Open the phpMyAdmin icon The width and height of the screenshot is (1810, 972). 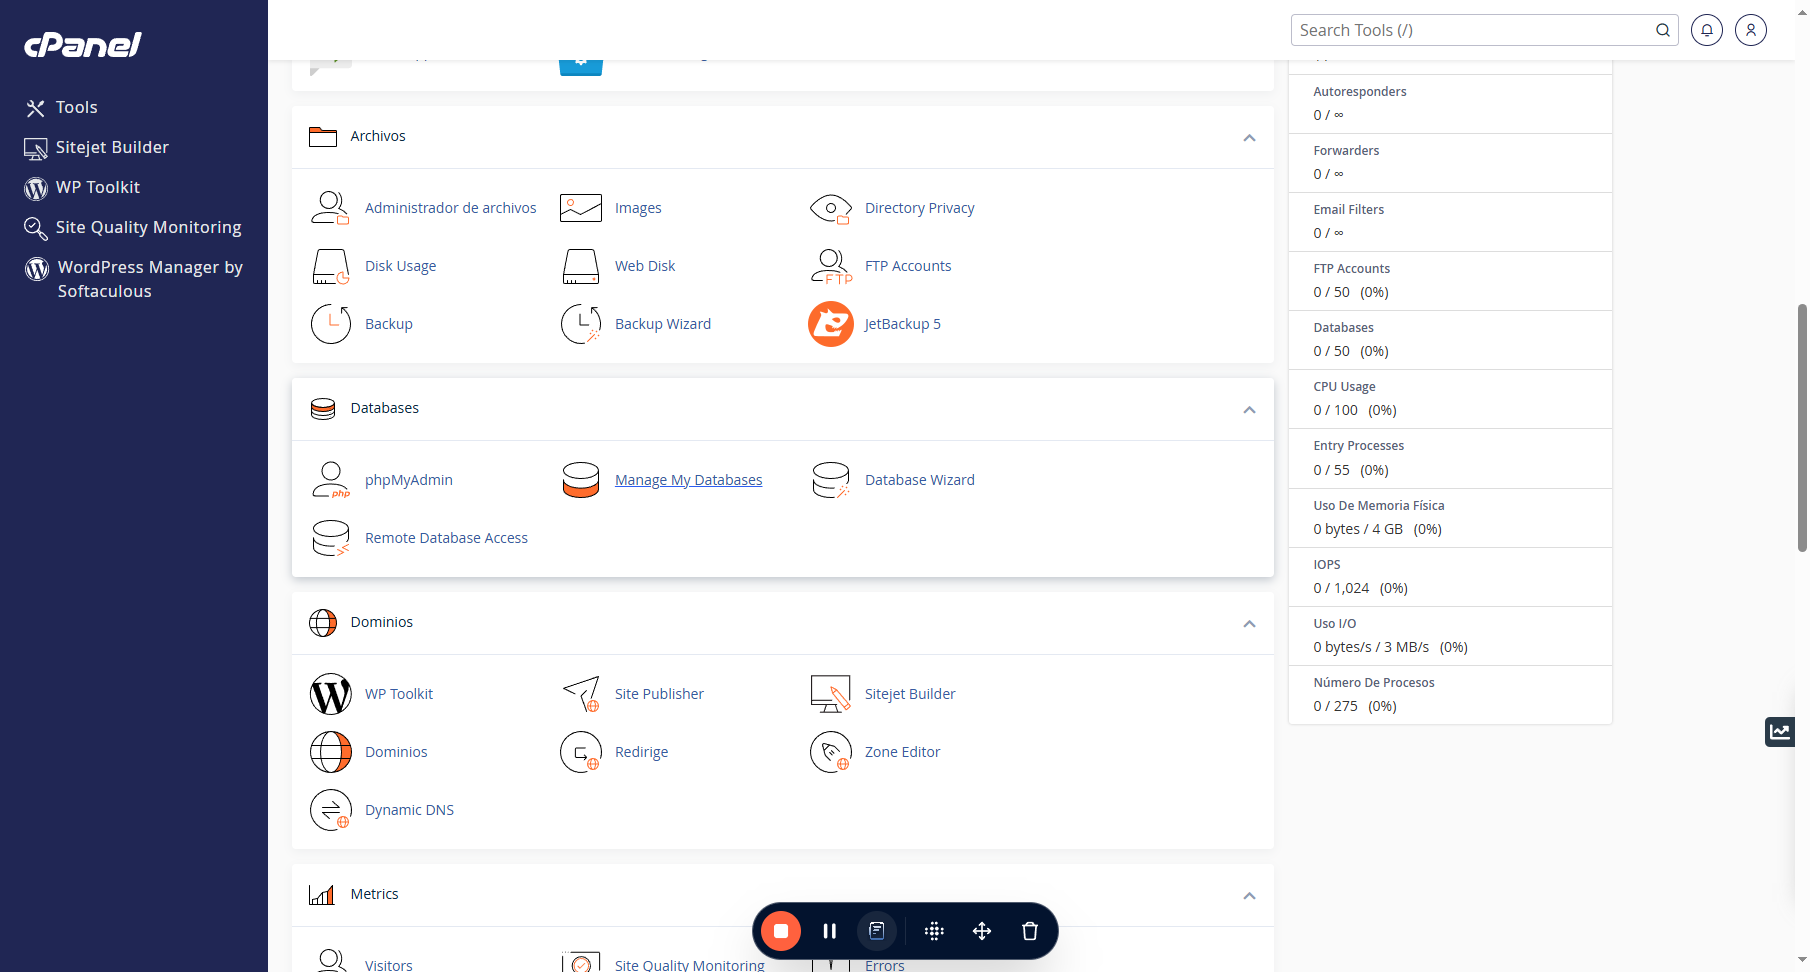click(331, 480)
